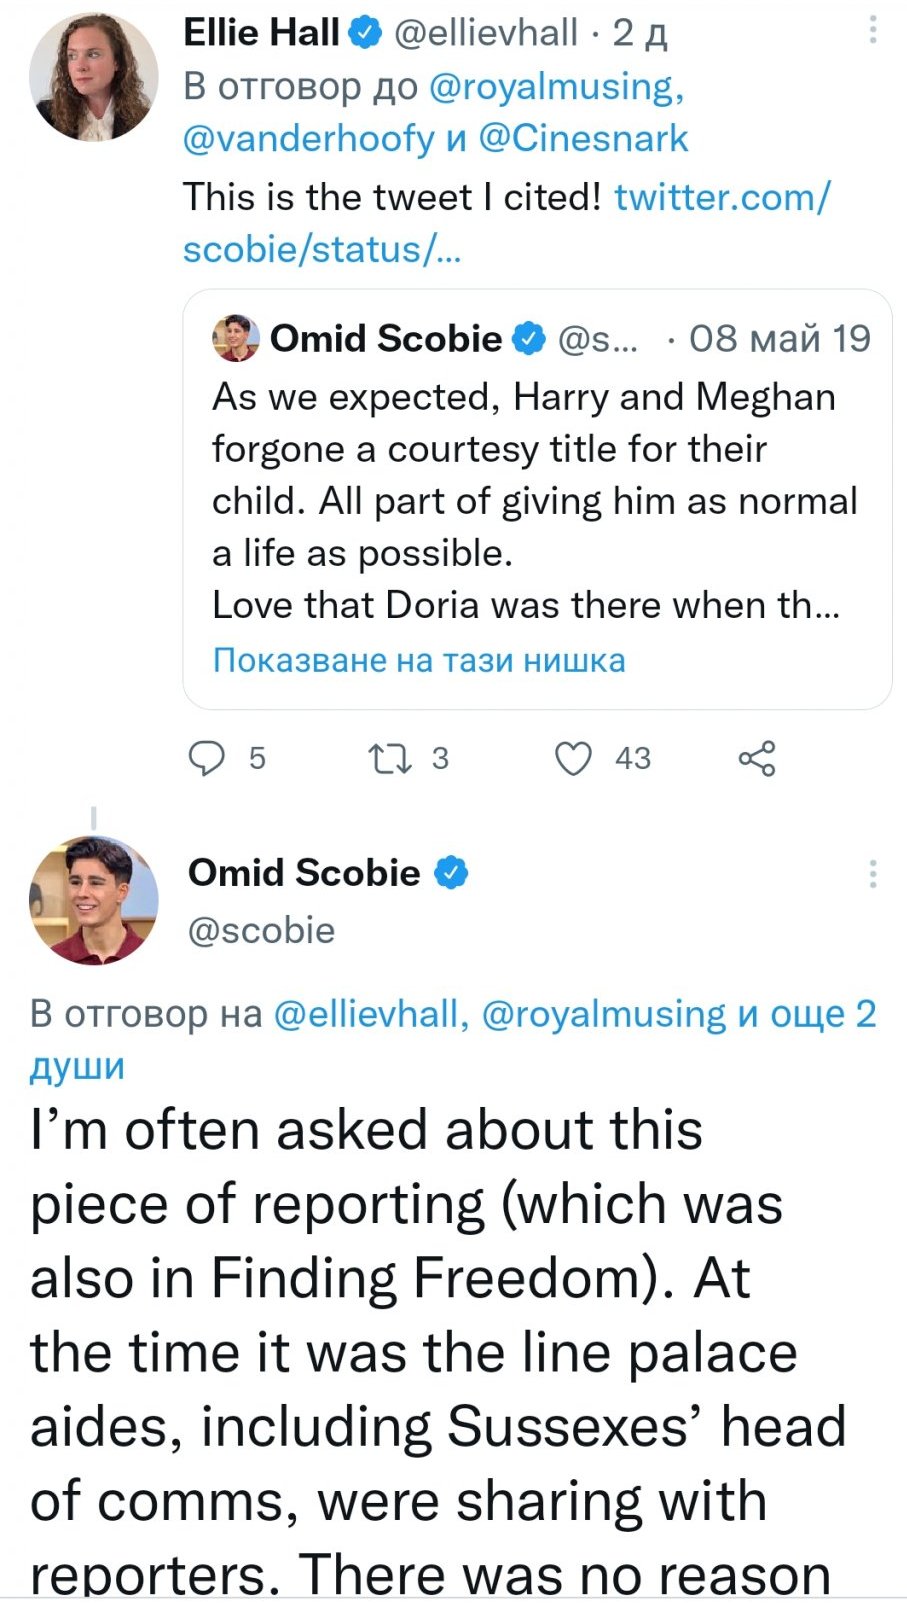Click @ellievhall mention in Omid's reply
This screenshot has height=1603, width=907.
pos(365,1014)
